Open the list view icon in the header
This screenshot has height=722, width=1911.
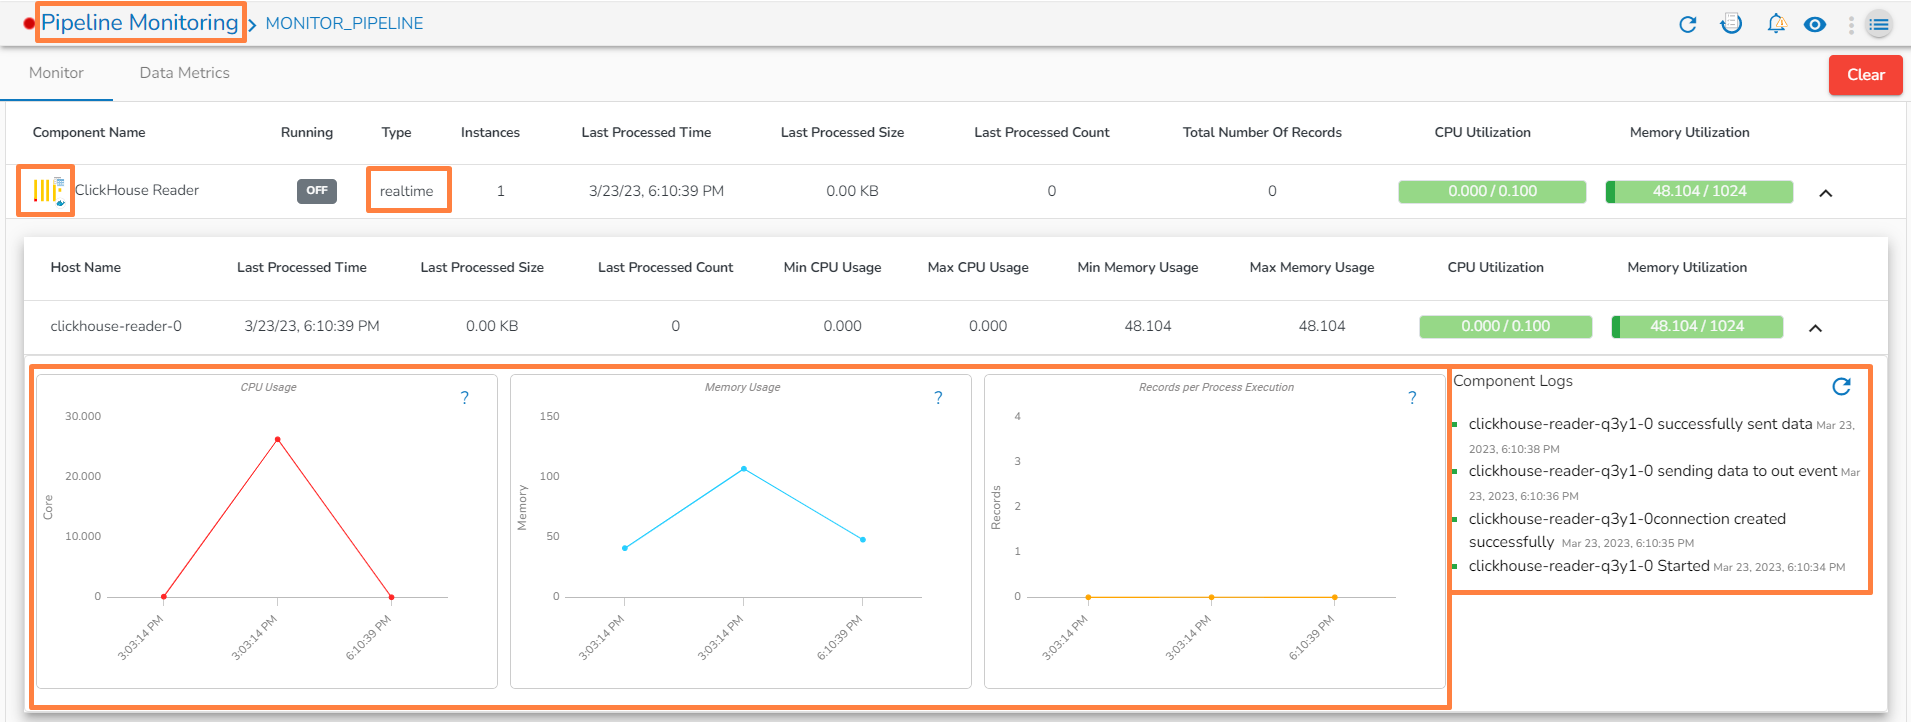[x=1879, y=24]
